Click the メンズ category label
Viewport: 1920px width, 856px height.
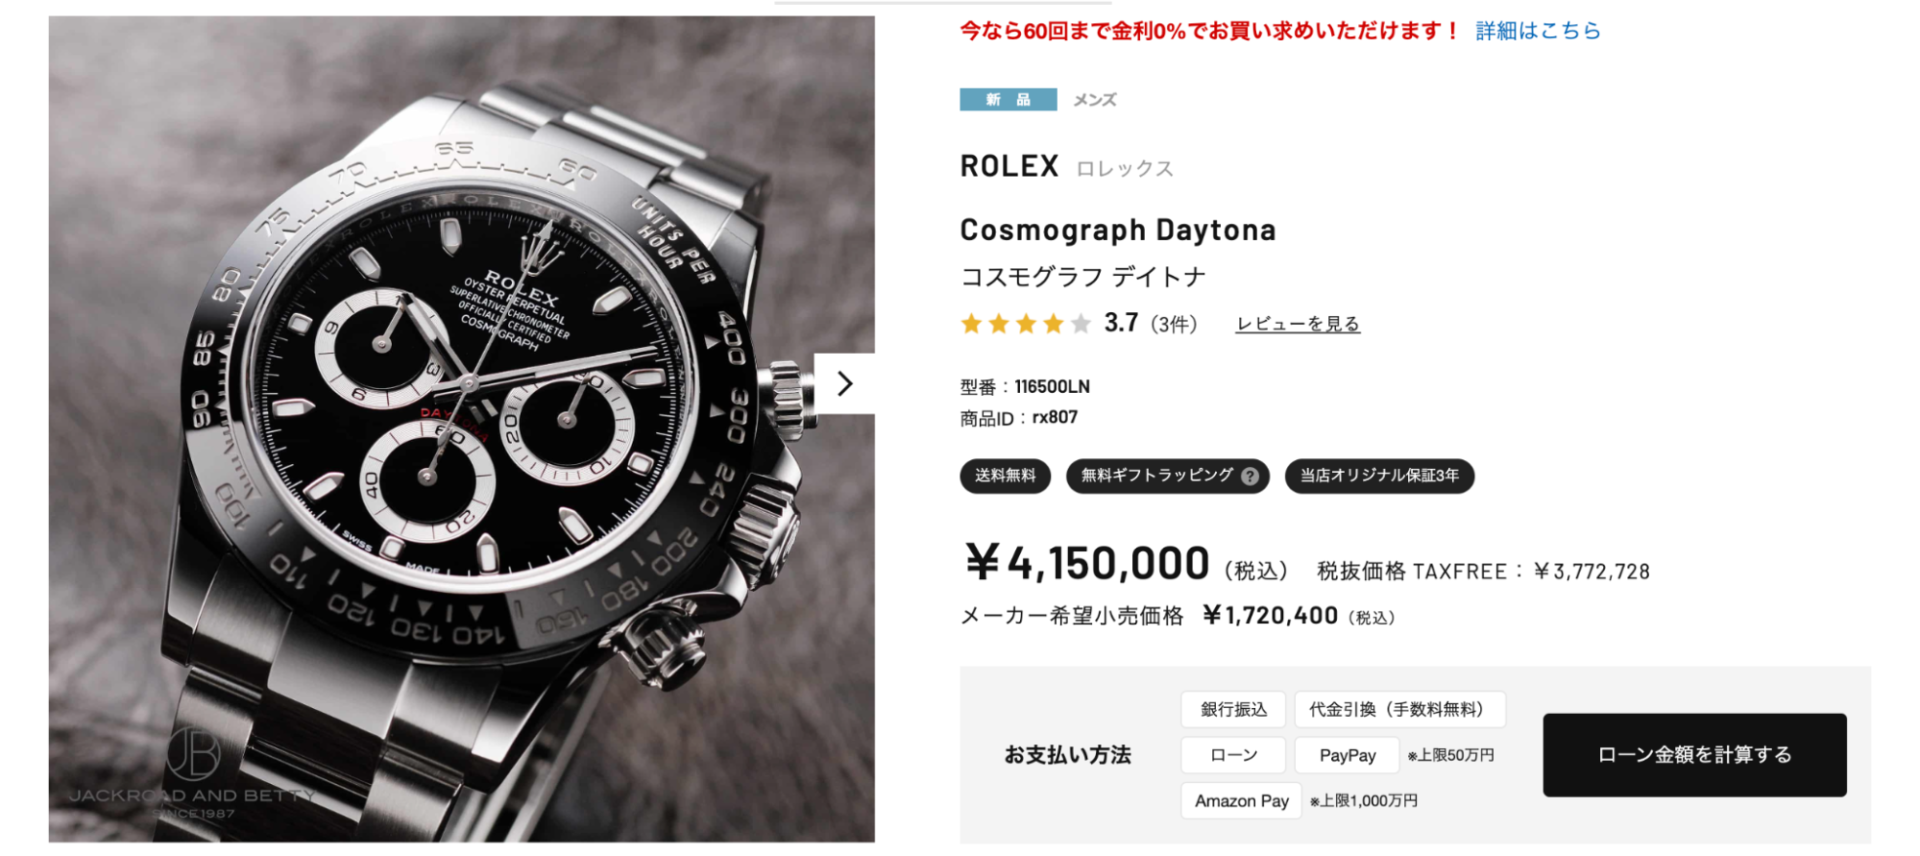coord(1095,100)
